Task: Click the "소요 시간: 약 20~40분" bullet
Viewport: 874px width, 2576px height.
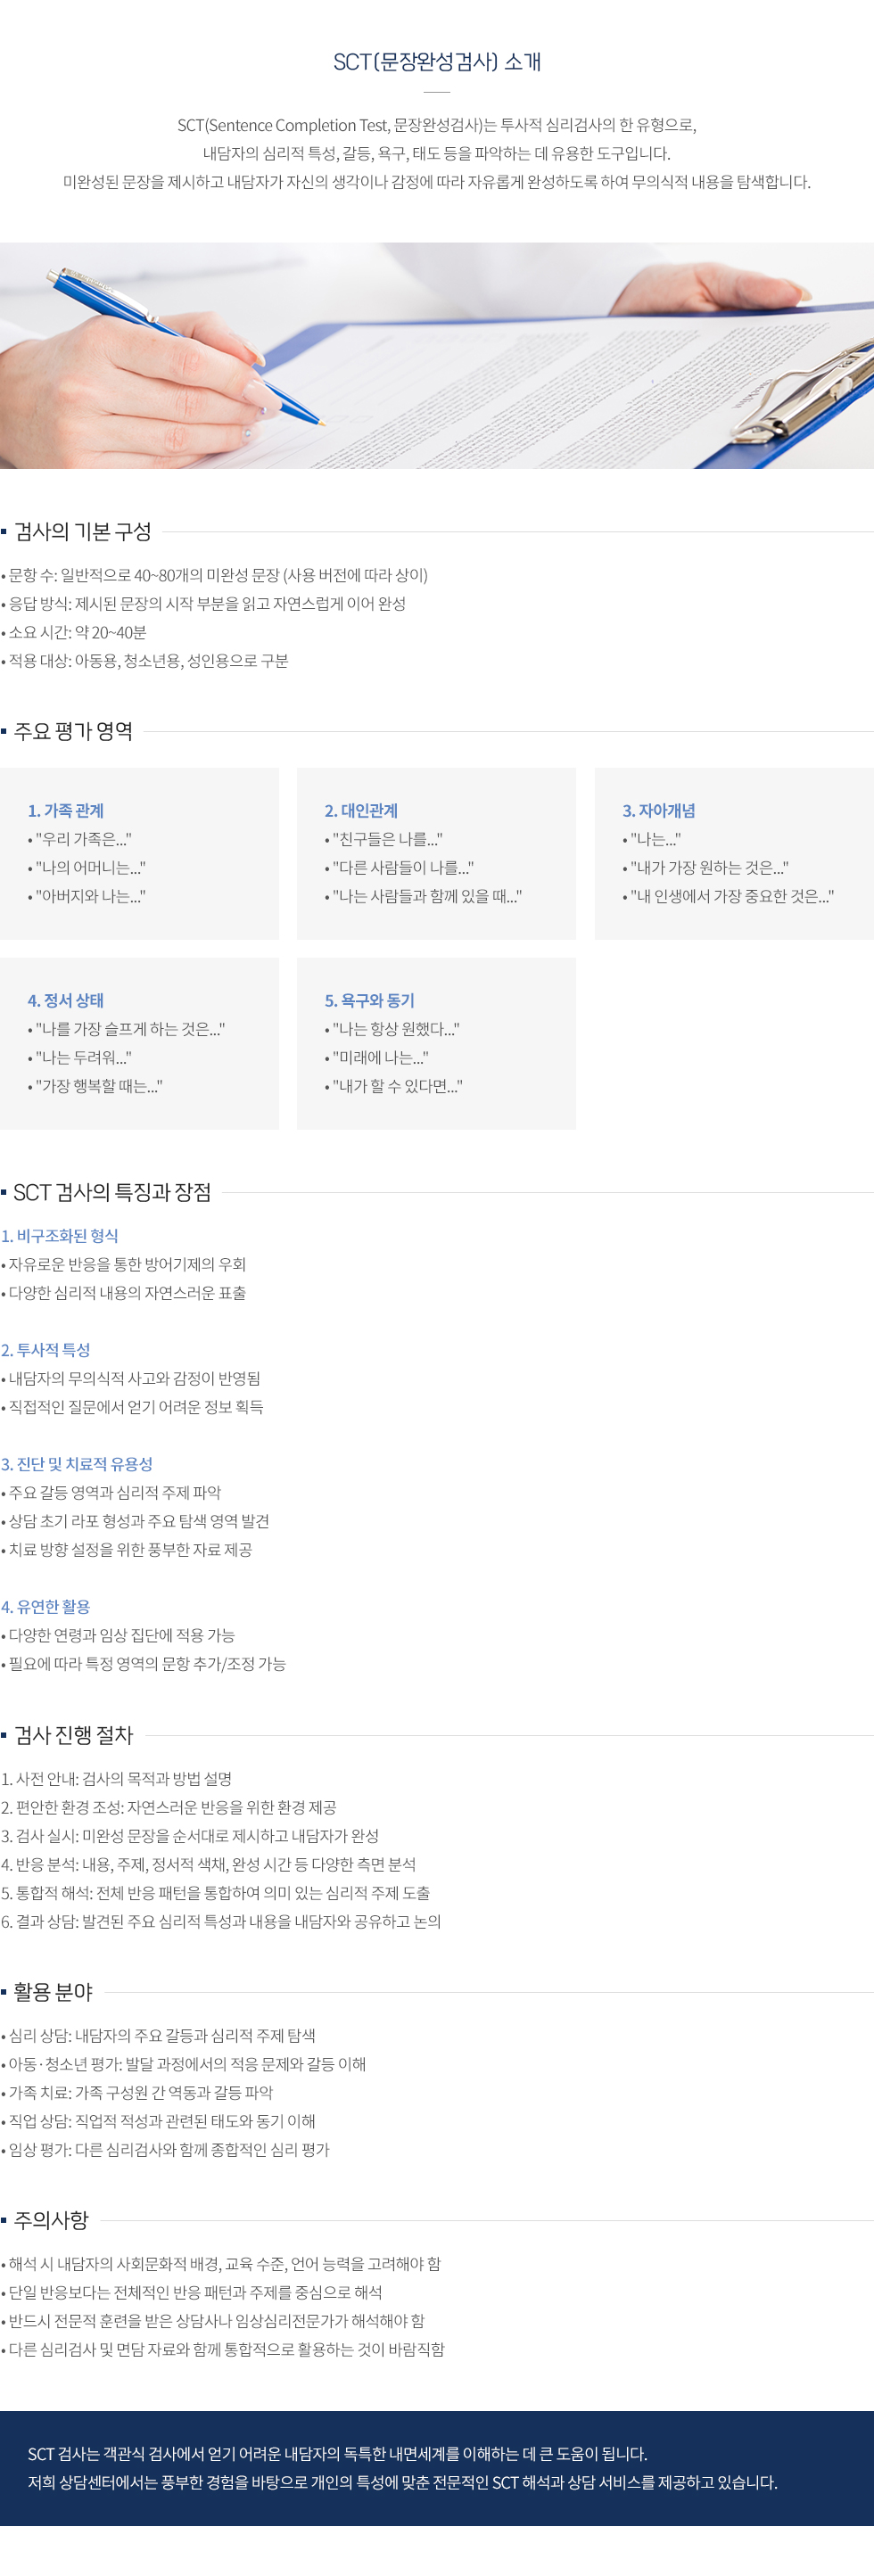Action: (78, 632)
